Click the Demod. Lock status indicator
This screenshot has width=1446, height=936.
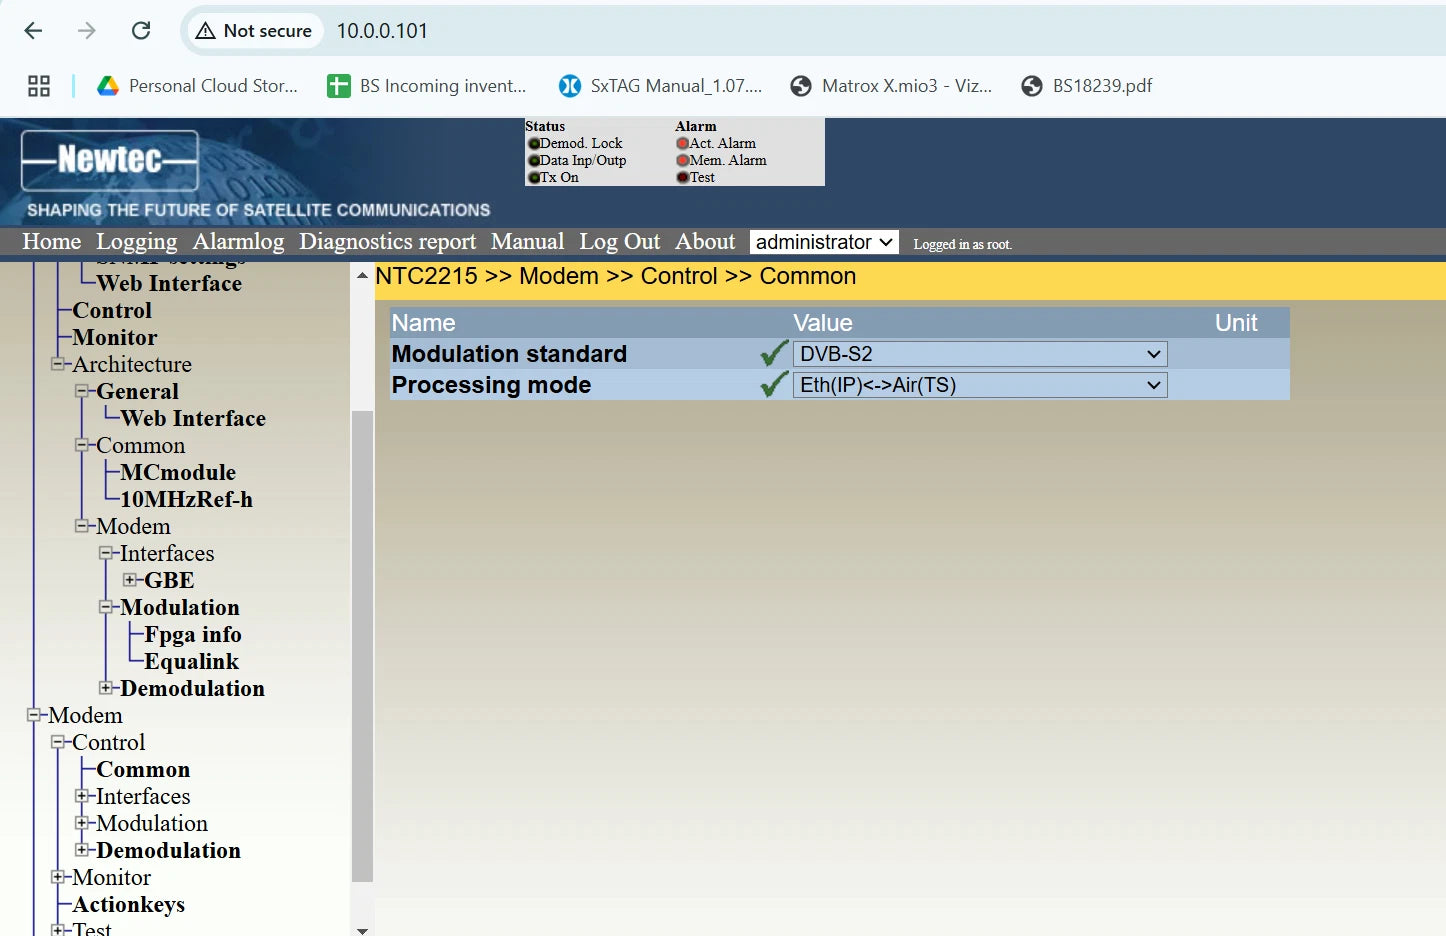pos(534,144)
